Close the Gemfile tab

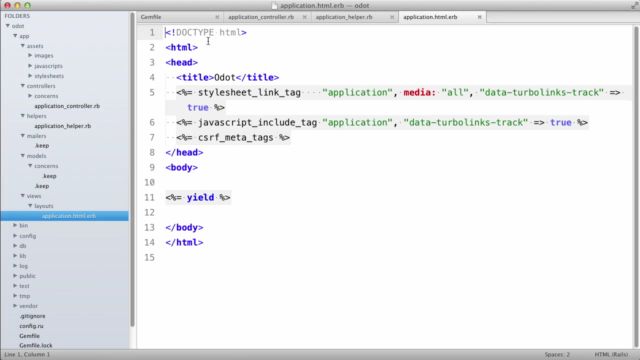click(217, 17)
